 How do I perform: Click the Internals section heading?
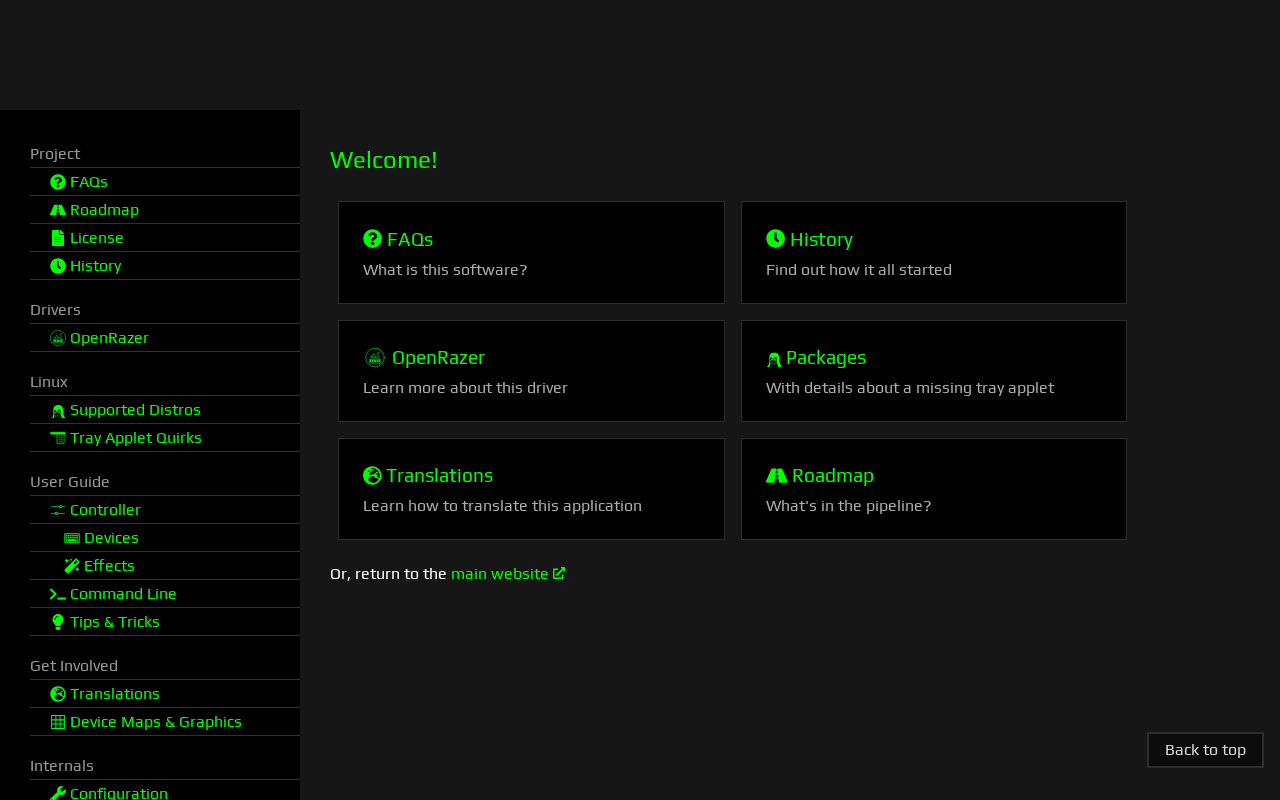pos(62,766)
